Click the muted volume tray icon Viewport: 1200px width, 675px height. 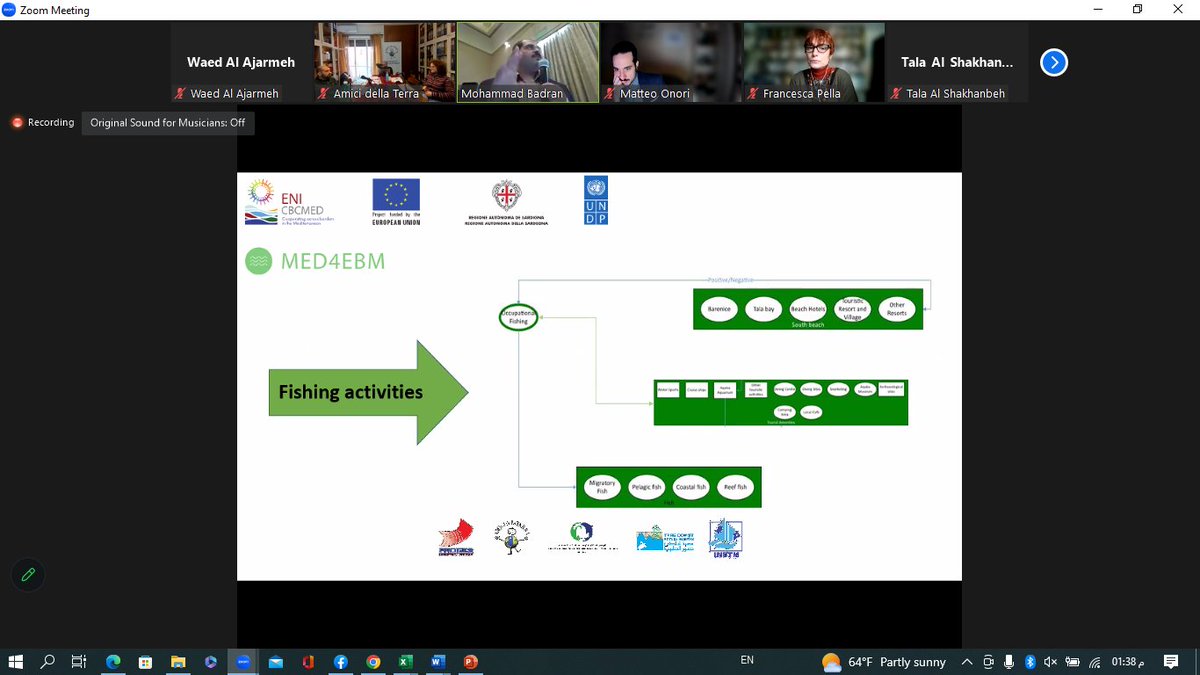click(x=1050, y=662)
